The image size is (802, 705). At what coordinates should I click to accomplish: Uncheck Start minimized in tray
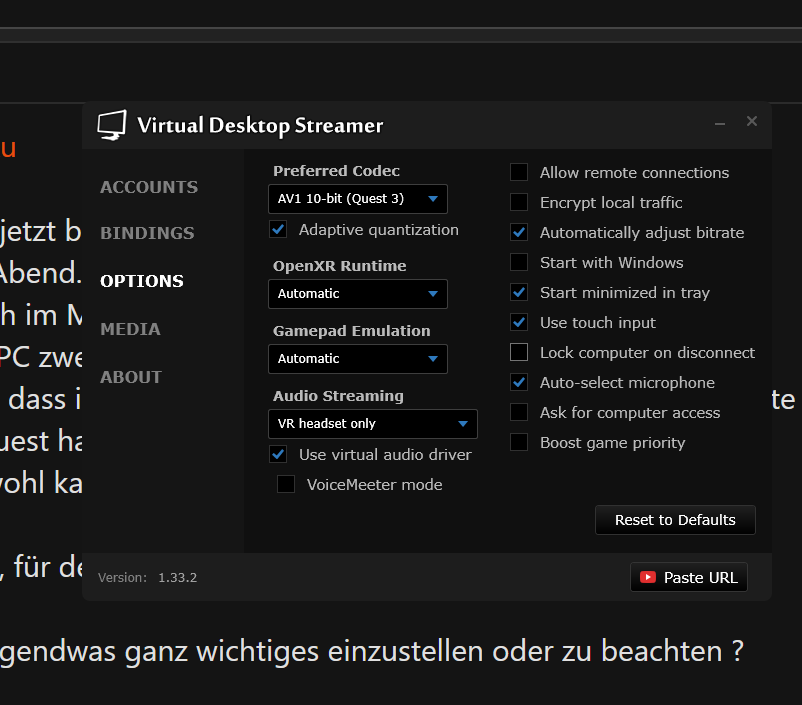click(519, 292)
